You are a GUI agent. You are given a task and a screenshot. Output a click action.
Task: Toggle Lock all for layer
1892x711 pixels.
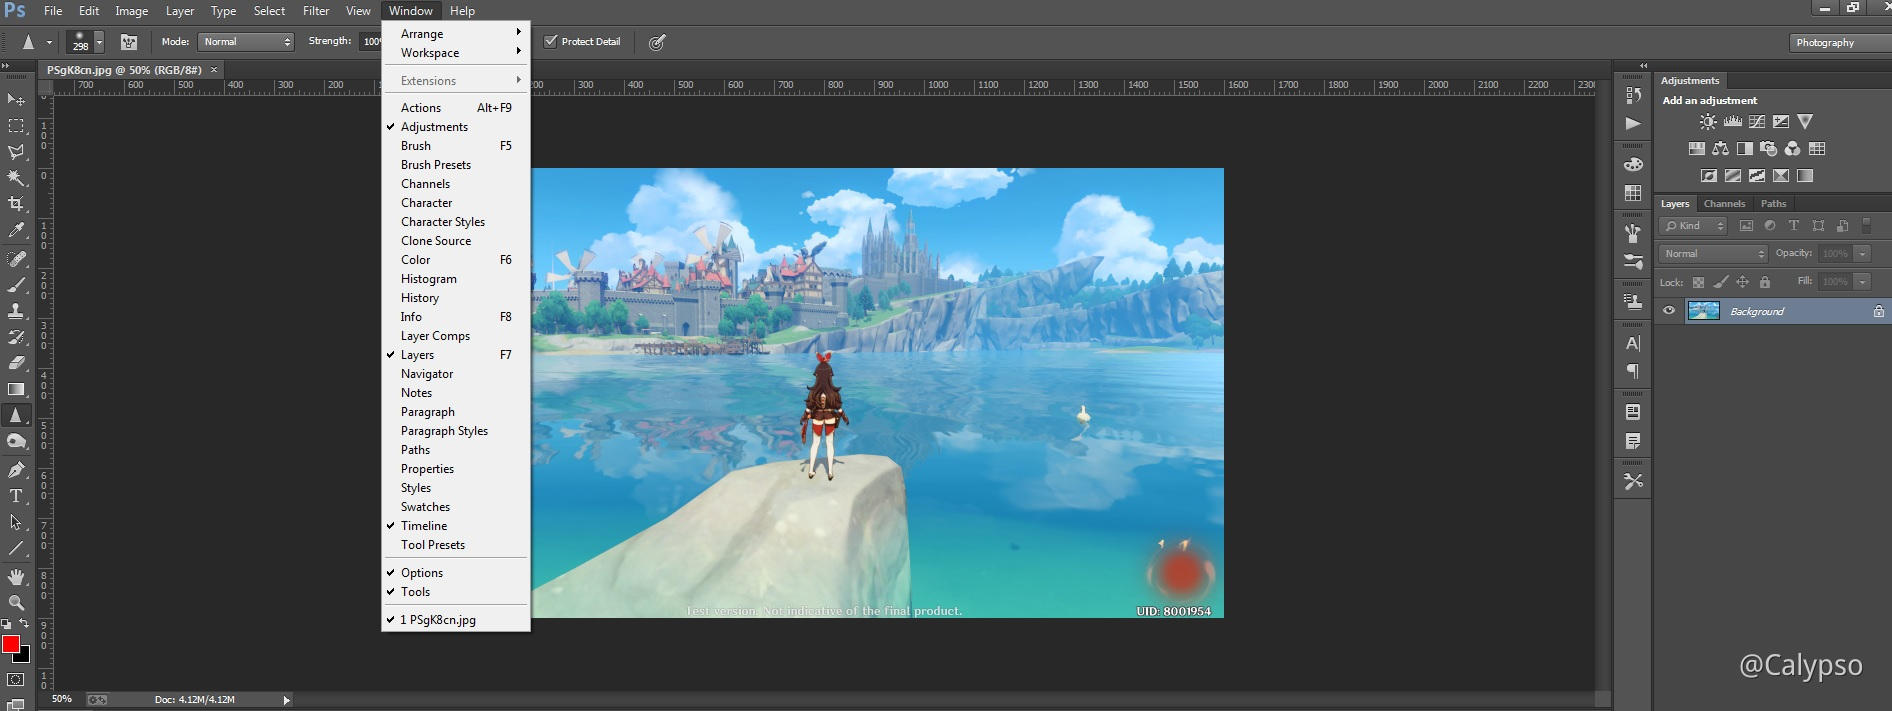(1765, 282)
